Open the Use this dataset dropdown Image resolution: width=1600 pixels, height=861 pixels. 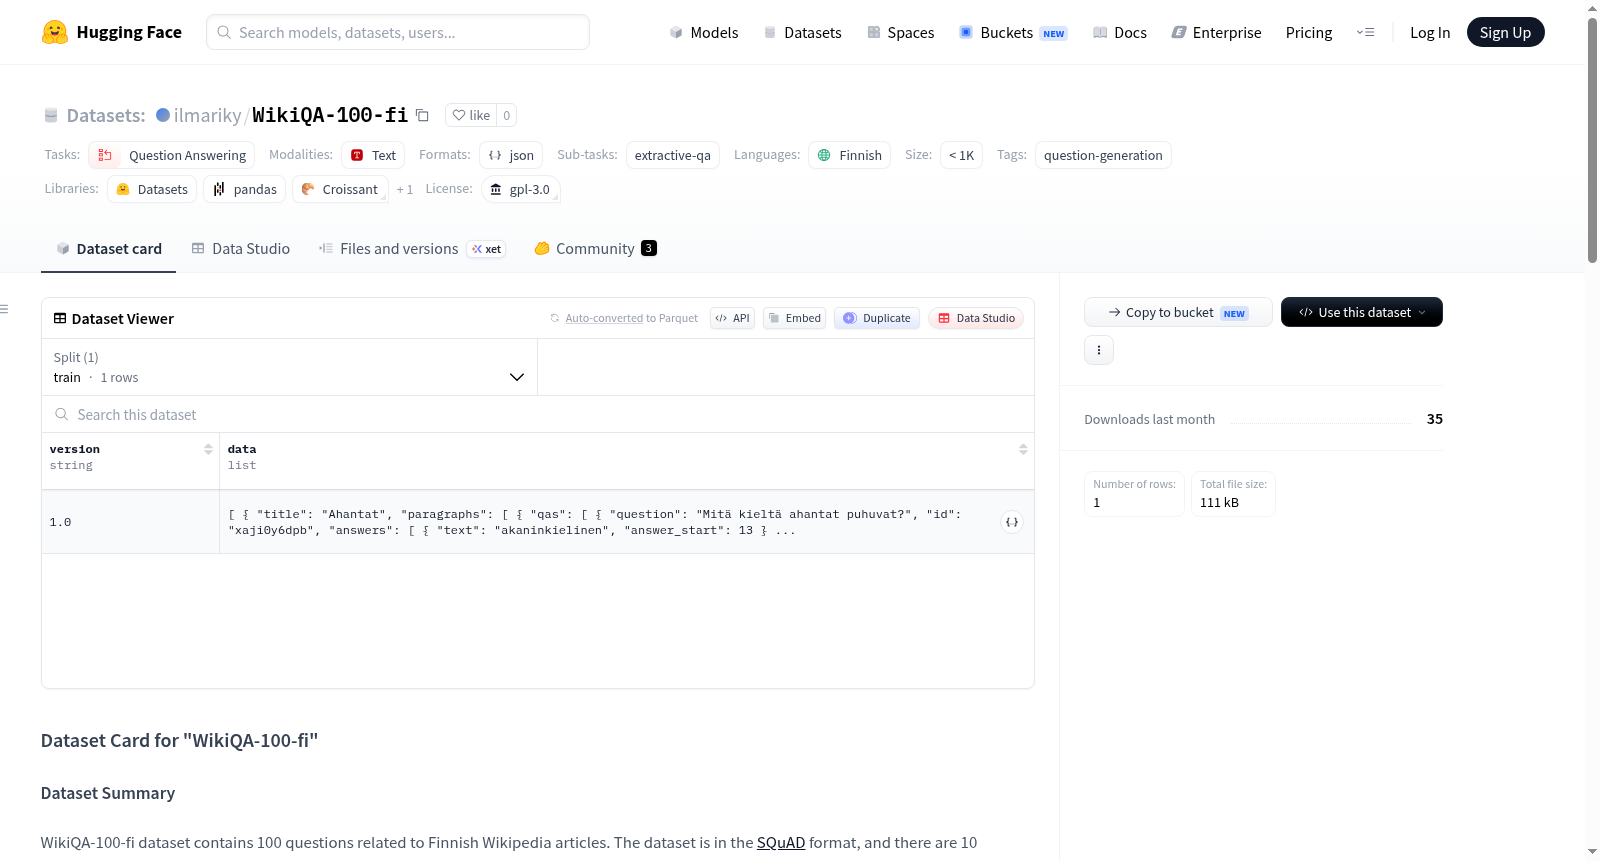click(1361, 312)
